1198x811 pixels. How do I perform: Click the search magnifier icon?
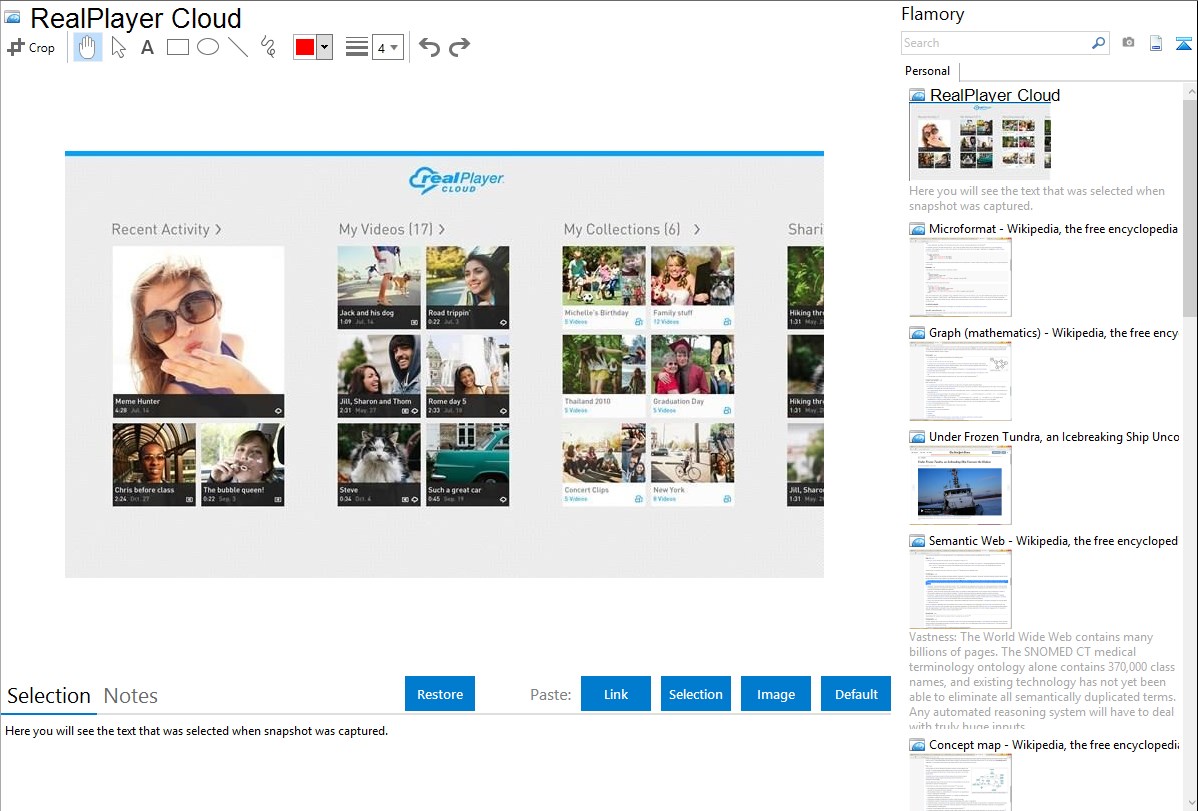coord(1099,43)
